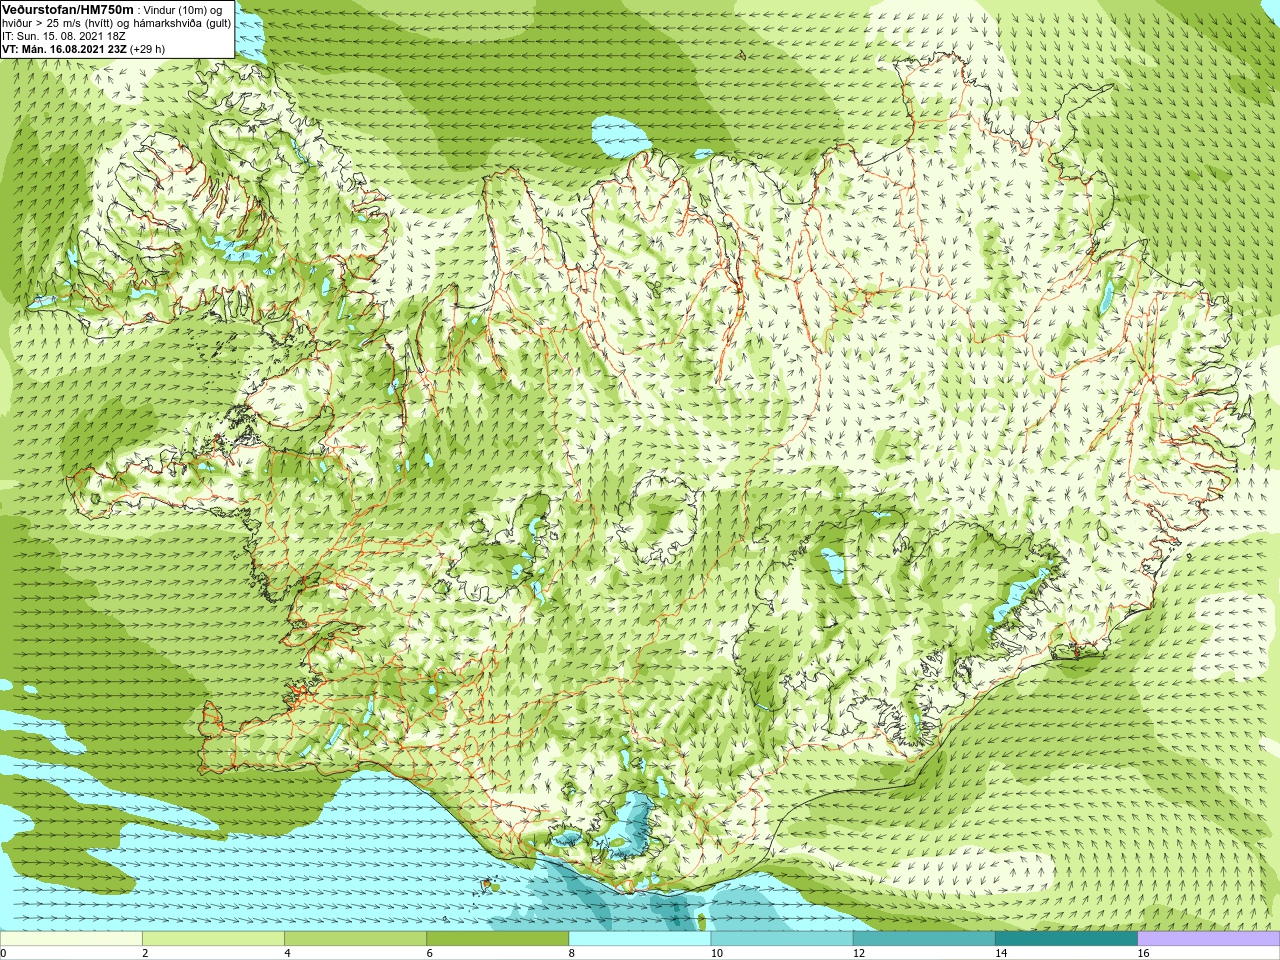Click the scale label '2'

click(145, 953)
